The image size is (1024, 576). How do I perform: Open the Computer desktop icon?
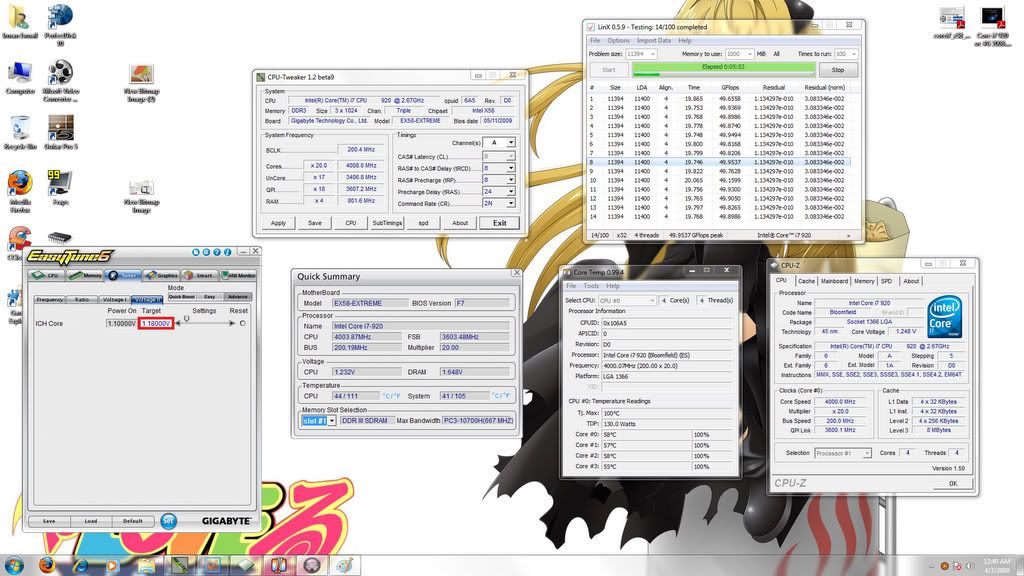click(x=19, y=74)
